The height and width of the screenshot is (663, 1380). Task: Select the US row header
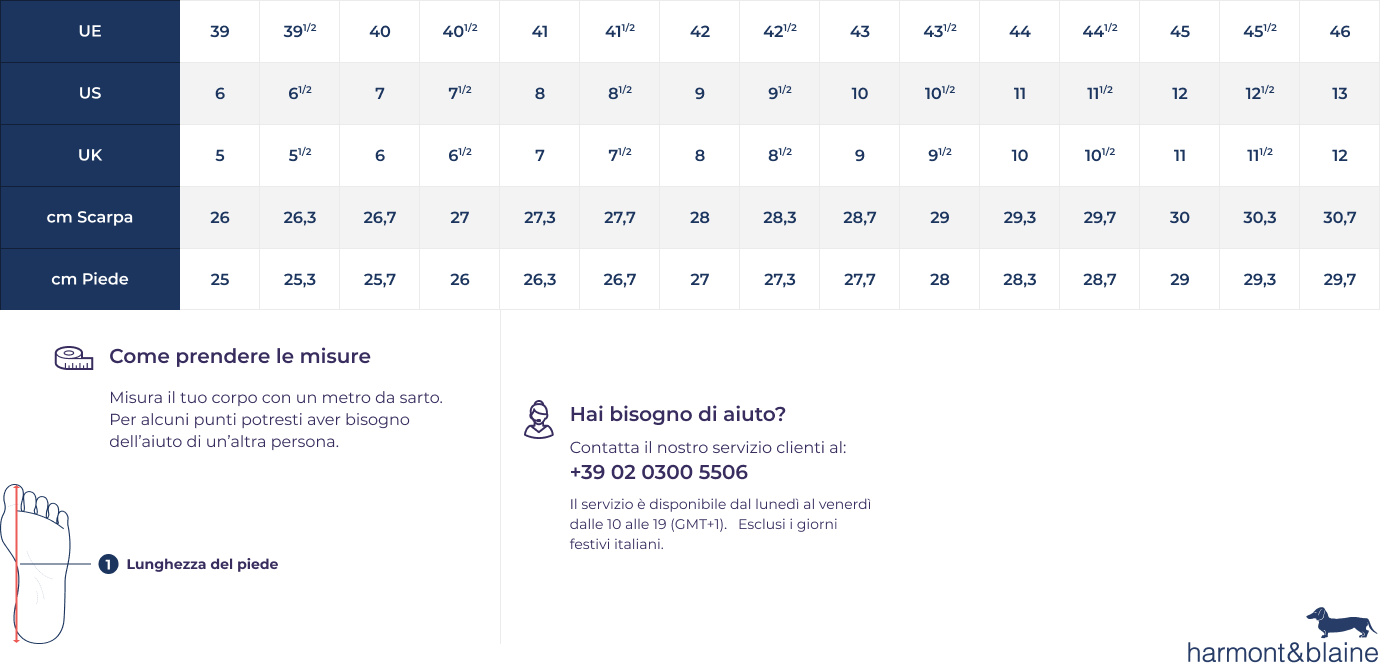(90, 93)
